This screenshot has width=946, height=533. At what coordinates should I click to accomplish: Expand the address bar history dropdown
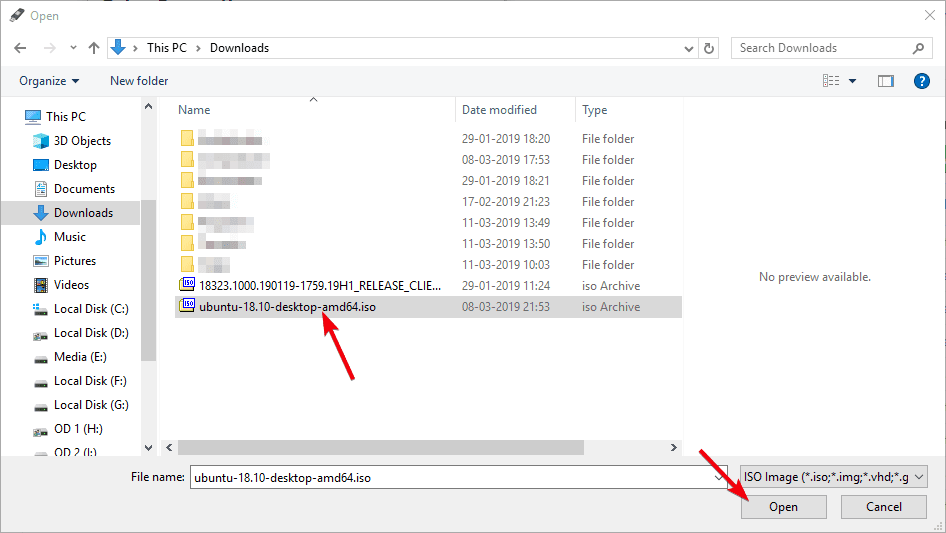688,48
